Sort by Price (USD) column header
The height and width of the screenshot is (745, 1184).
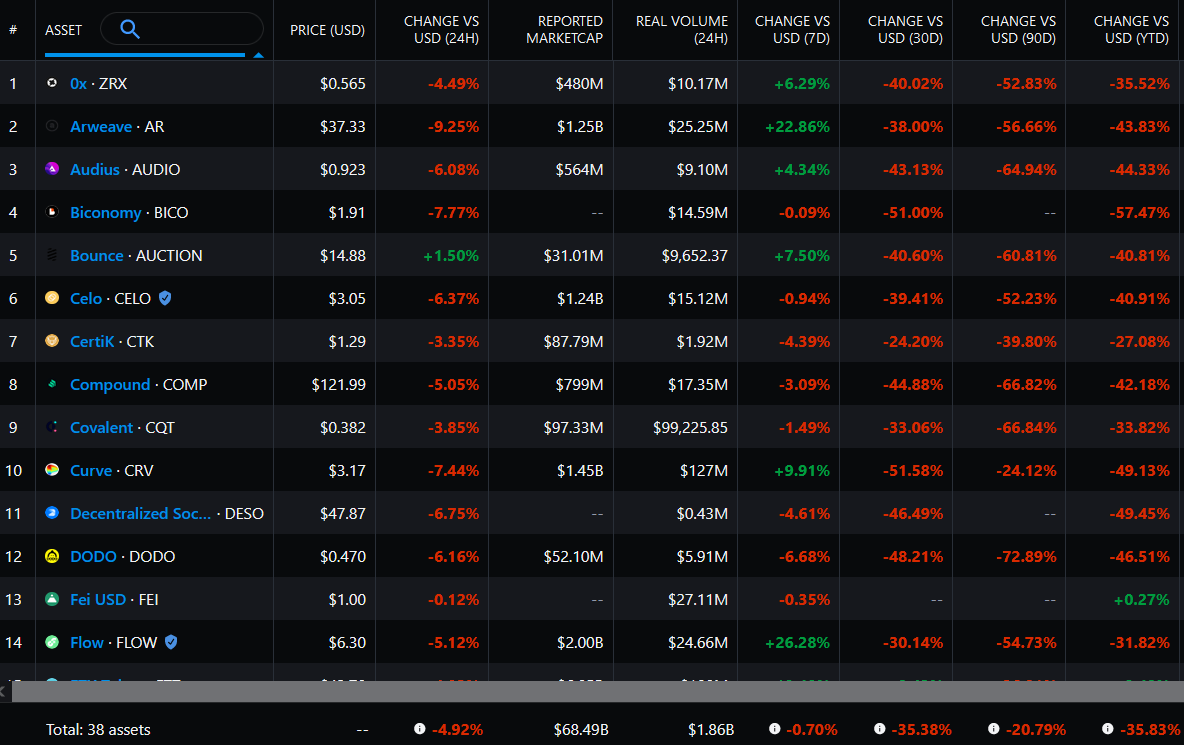pos(327,30)
